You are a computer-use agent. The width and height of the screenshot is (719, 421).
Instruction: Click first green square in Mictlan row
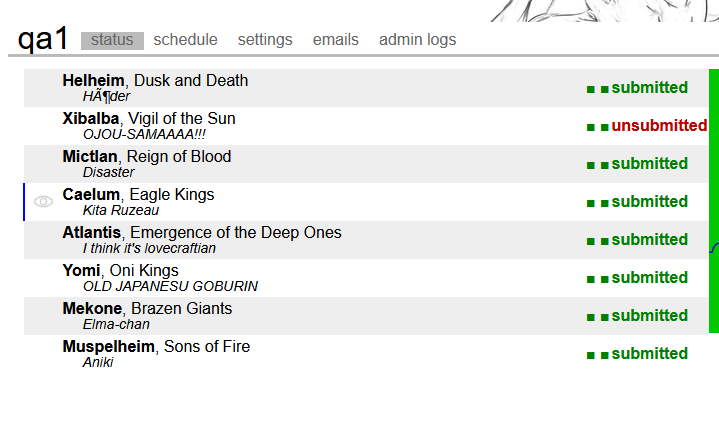click(591, 165)
